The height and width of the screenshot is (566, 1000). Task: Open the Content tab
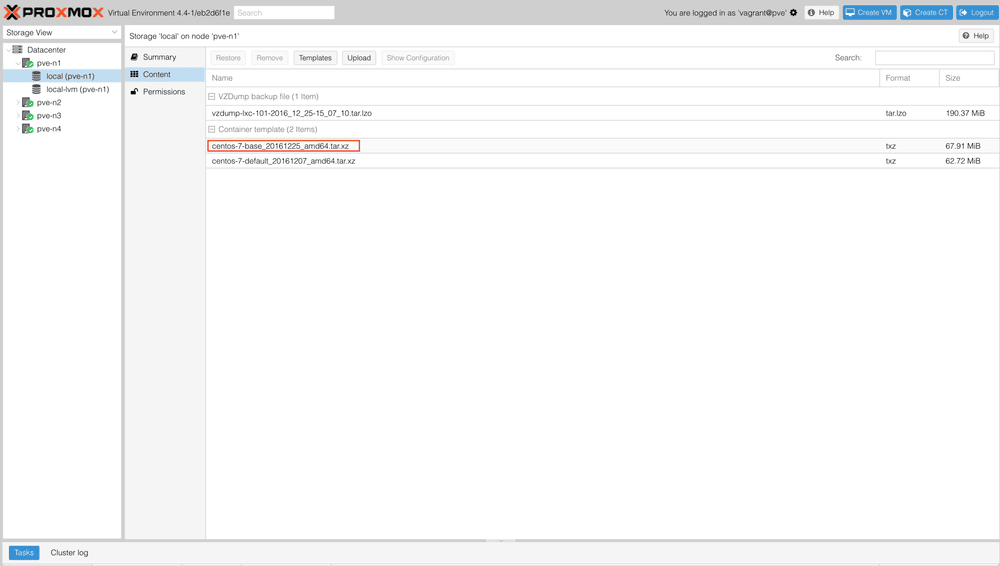click(165, 74)
